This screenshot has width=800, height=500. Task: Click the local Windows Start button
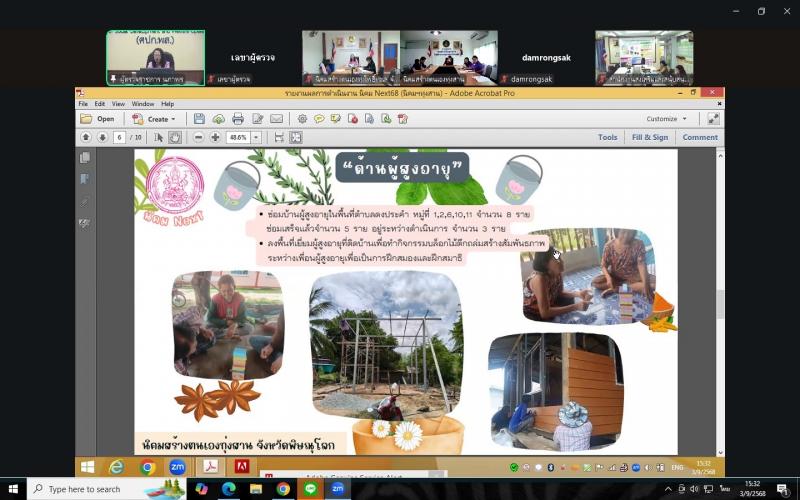(13, 489)
